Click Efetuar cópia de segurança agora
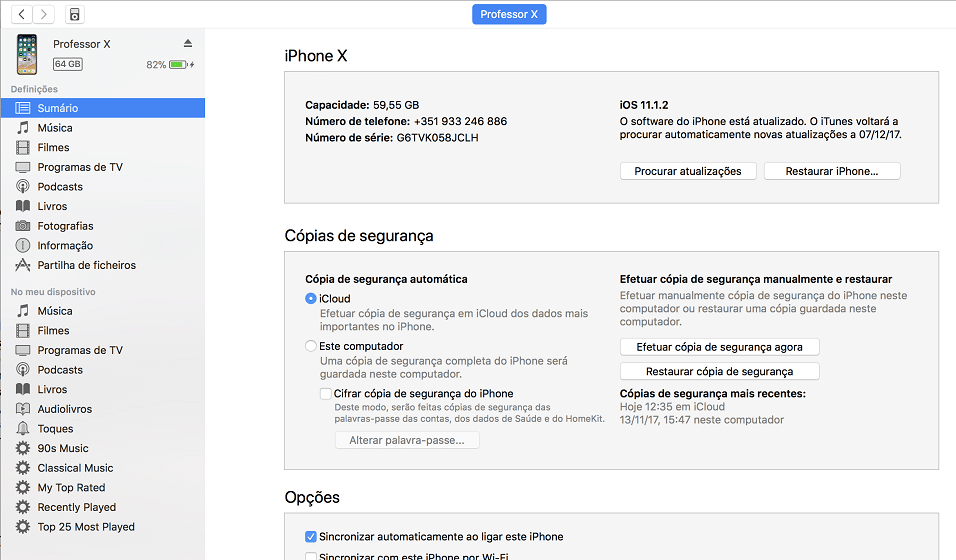The image size is (956, 560). pyautogui.click(x=719, y=347)
